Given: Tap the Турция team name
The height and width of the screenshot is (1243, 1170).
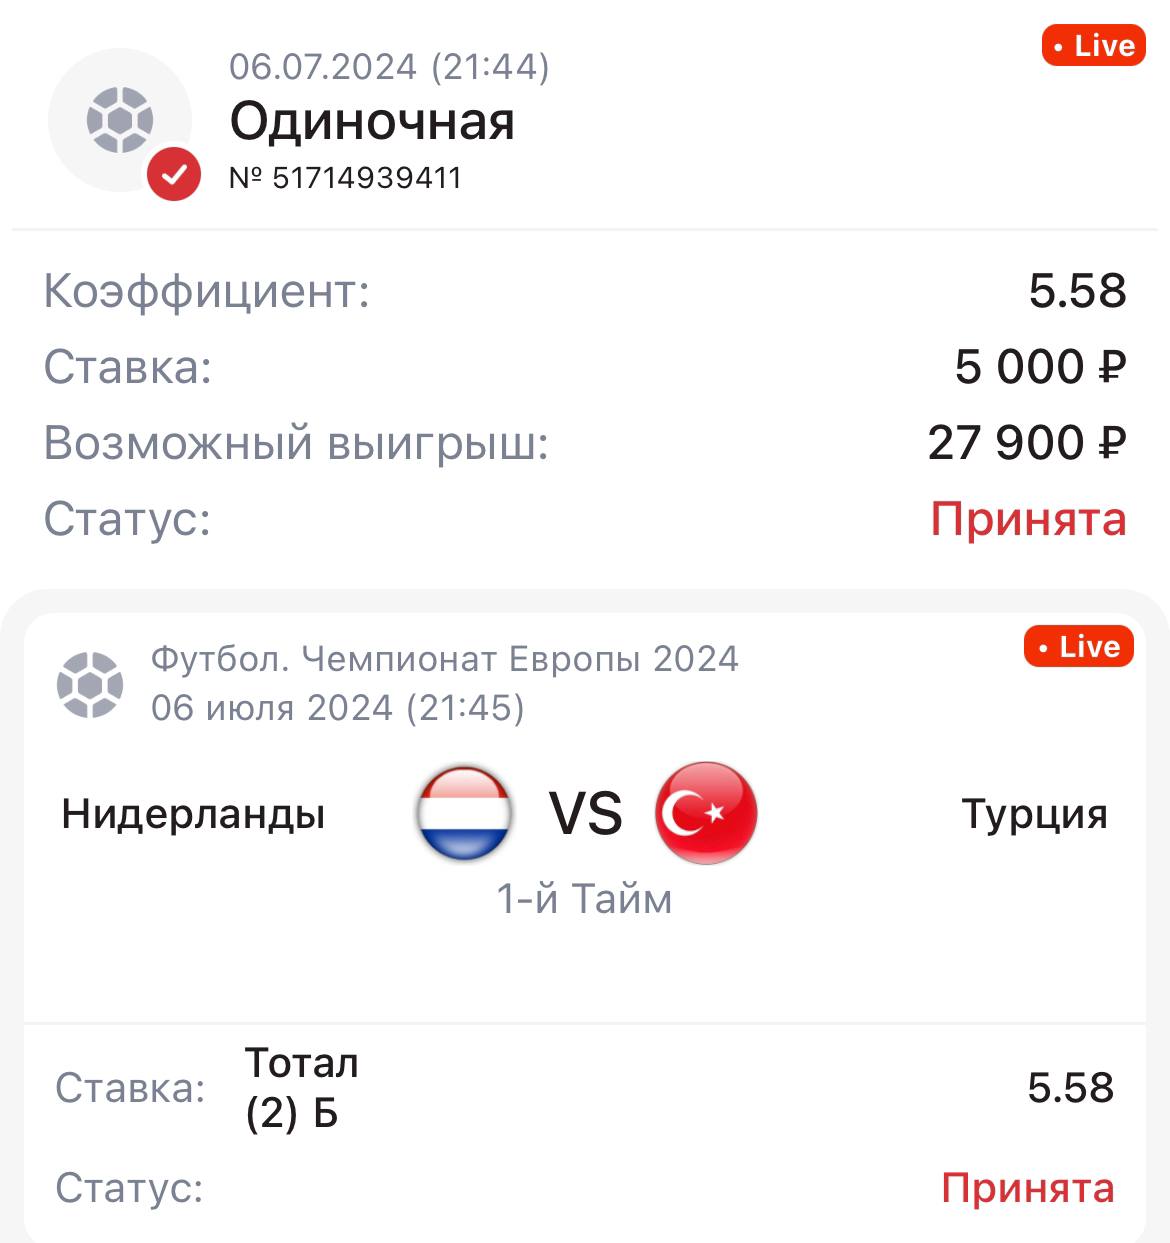Looking at the screenshot, I should (x=1034, y=814).
